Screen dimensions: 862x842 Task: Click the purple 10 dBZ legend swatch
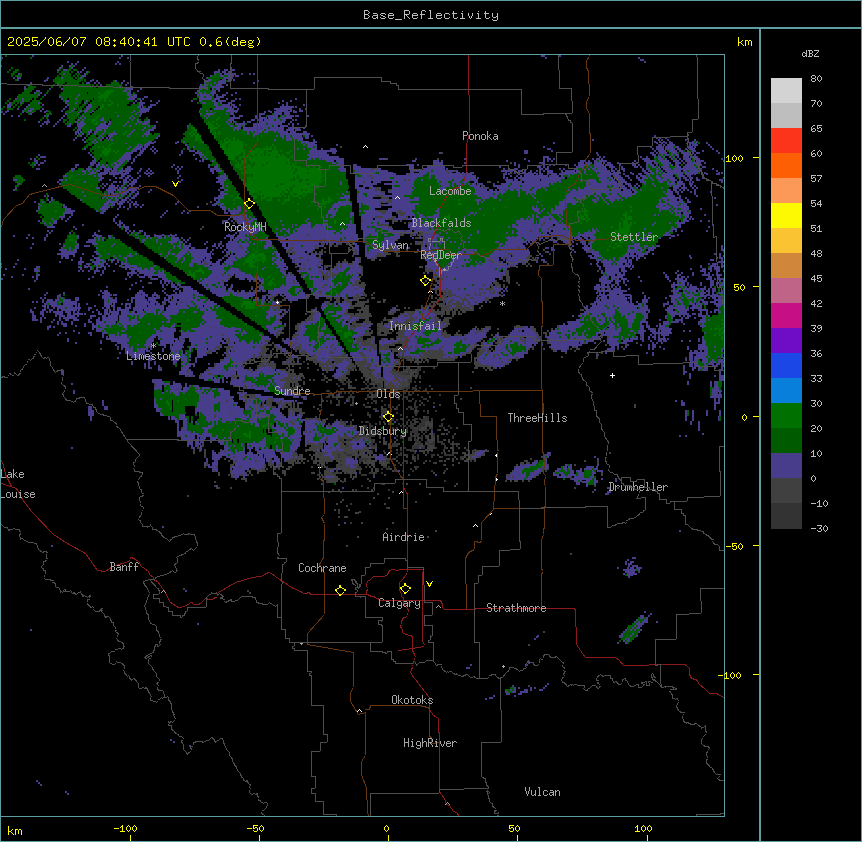[786, 466]
